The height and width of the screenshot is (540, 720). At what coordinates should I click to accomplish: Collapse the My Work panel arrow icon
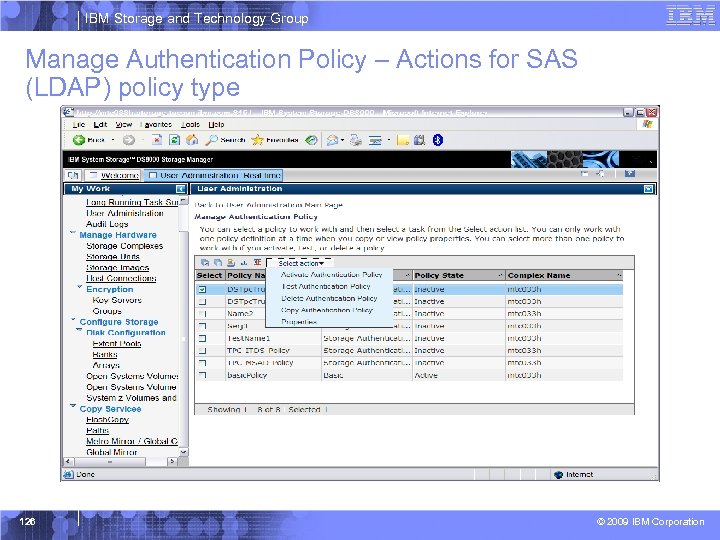[181, 188]
